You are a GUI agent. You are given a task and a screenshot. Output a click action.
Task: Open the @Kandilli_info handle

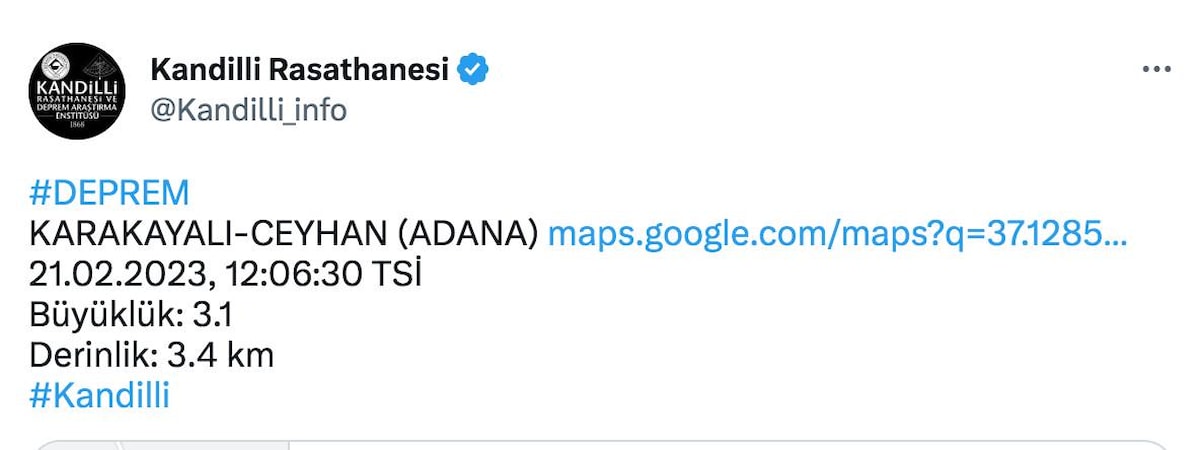coord(248,109)
